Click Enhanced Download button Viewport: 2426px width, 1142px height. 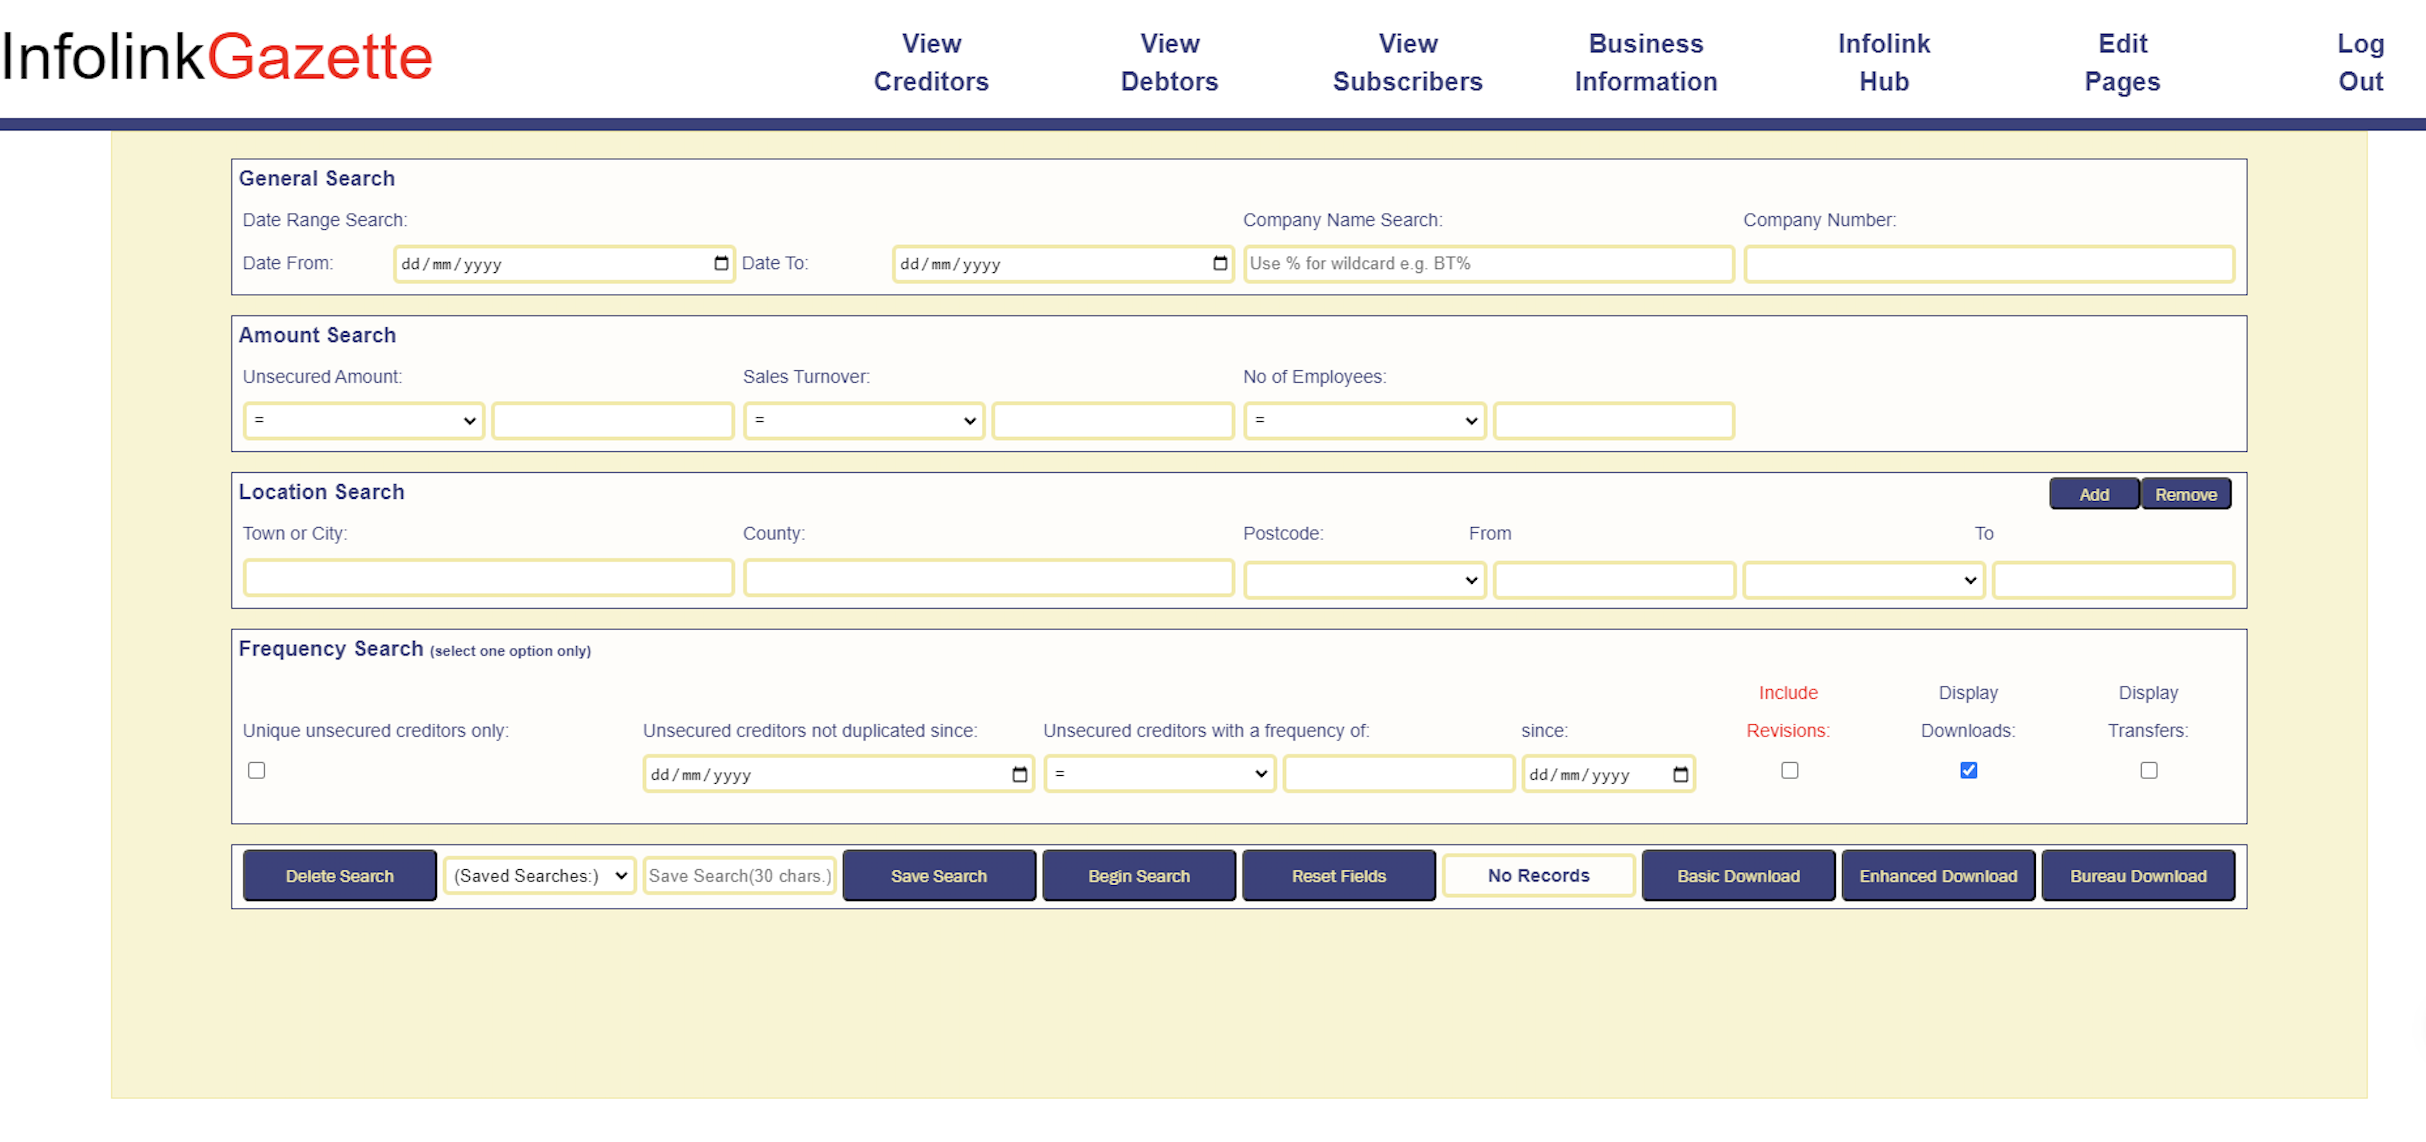coord(1938,876)
